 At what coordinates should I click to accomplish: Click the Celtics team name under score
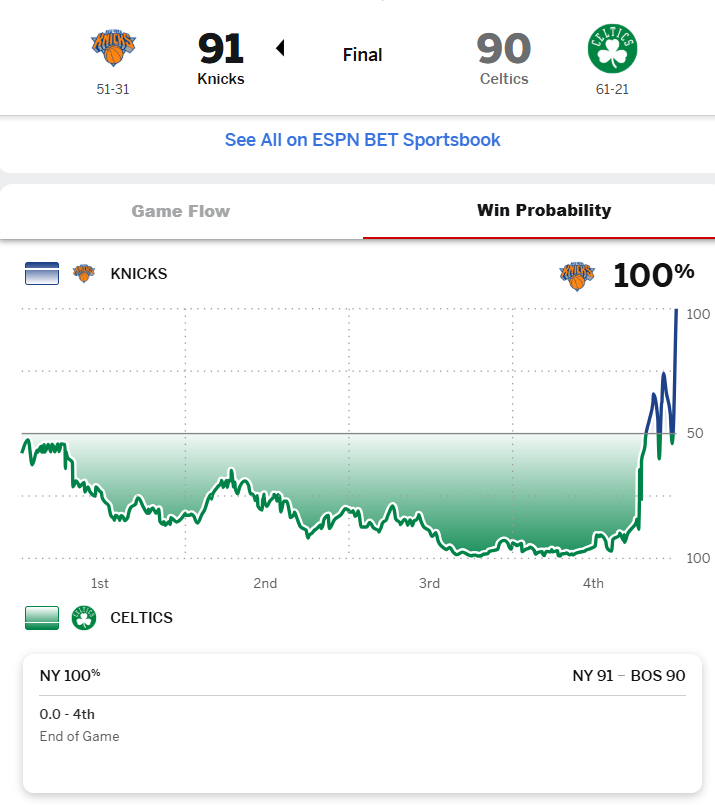(504, 79)
